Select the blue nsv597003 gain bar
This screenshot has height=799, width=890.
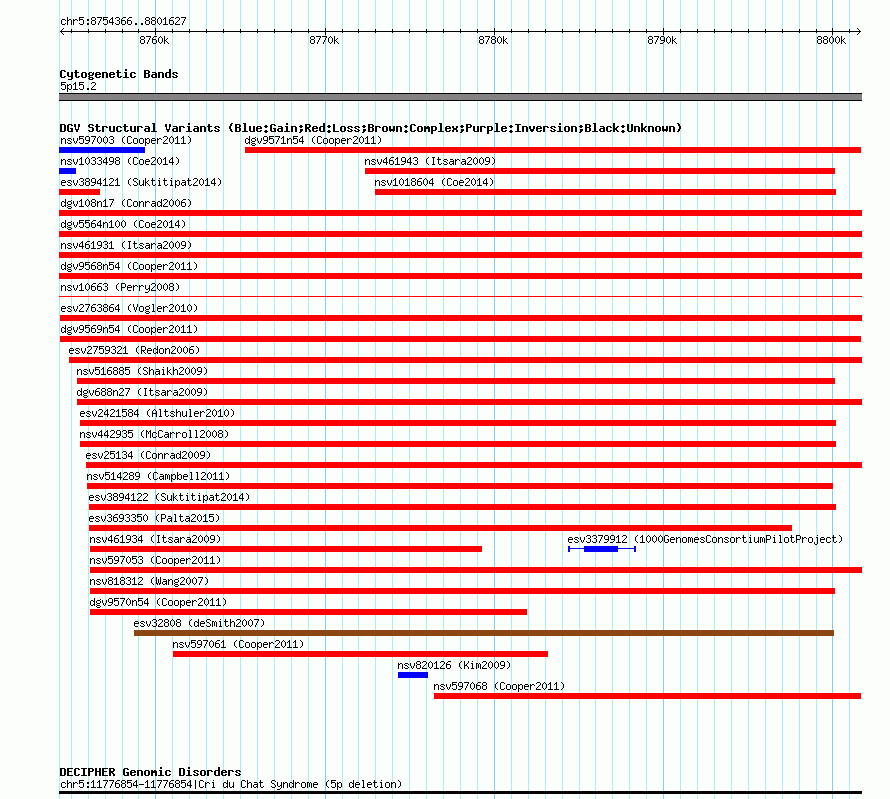(102, 150)
